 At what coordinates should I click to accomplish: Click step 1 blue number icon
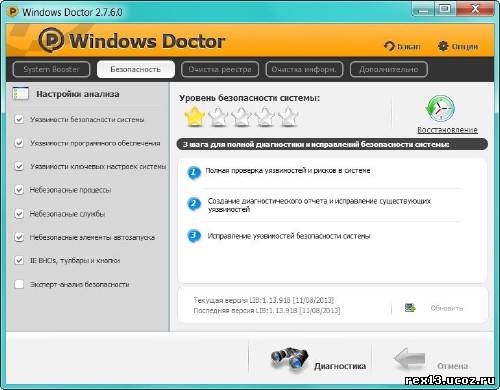point(194,173)
